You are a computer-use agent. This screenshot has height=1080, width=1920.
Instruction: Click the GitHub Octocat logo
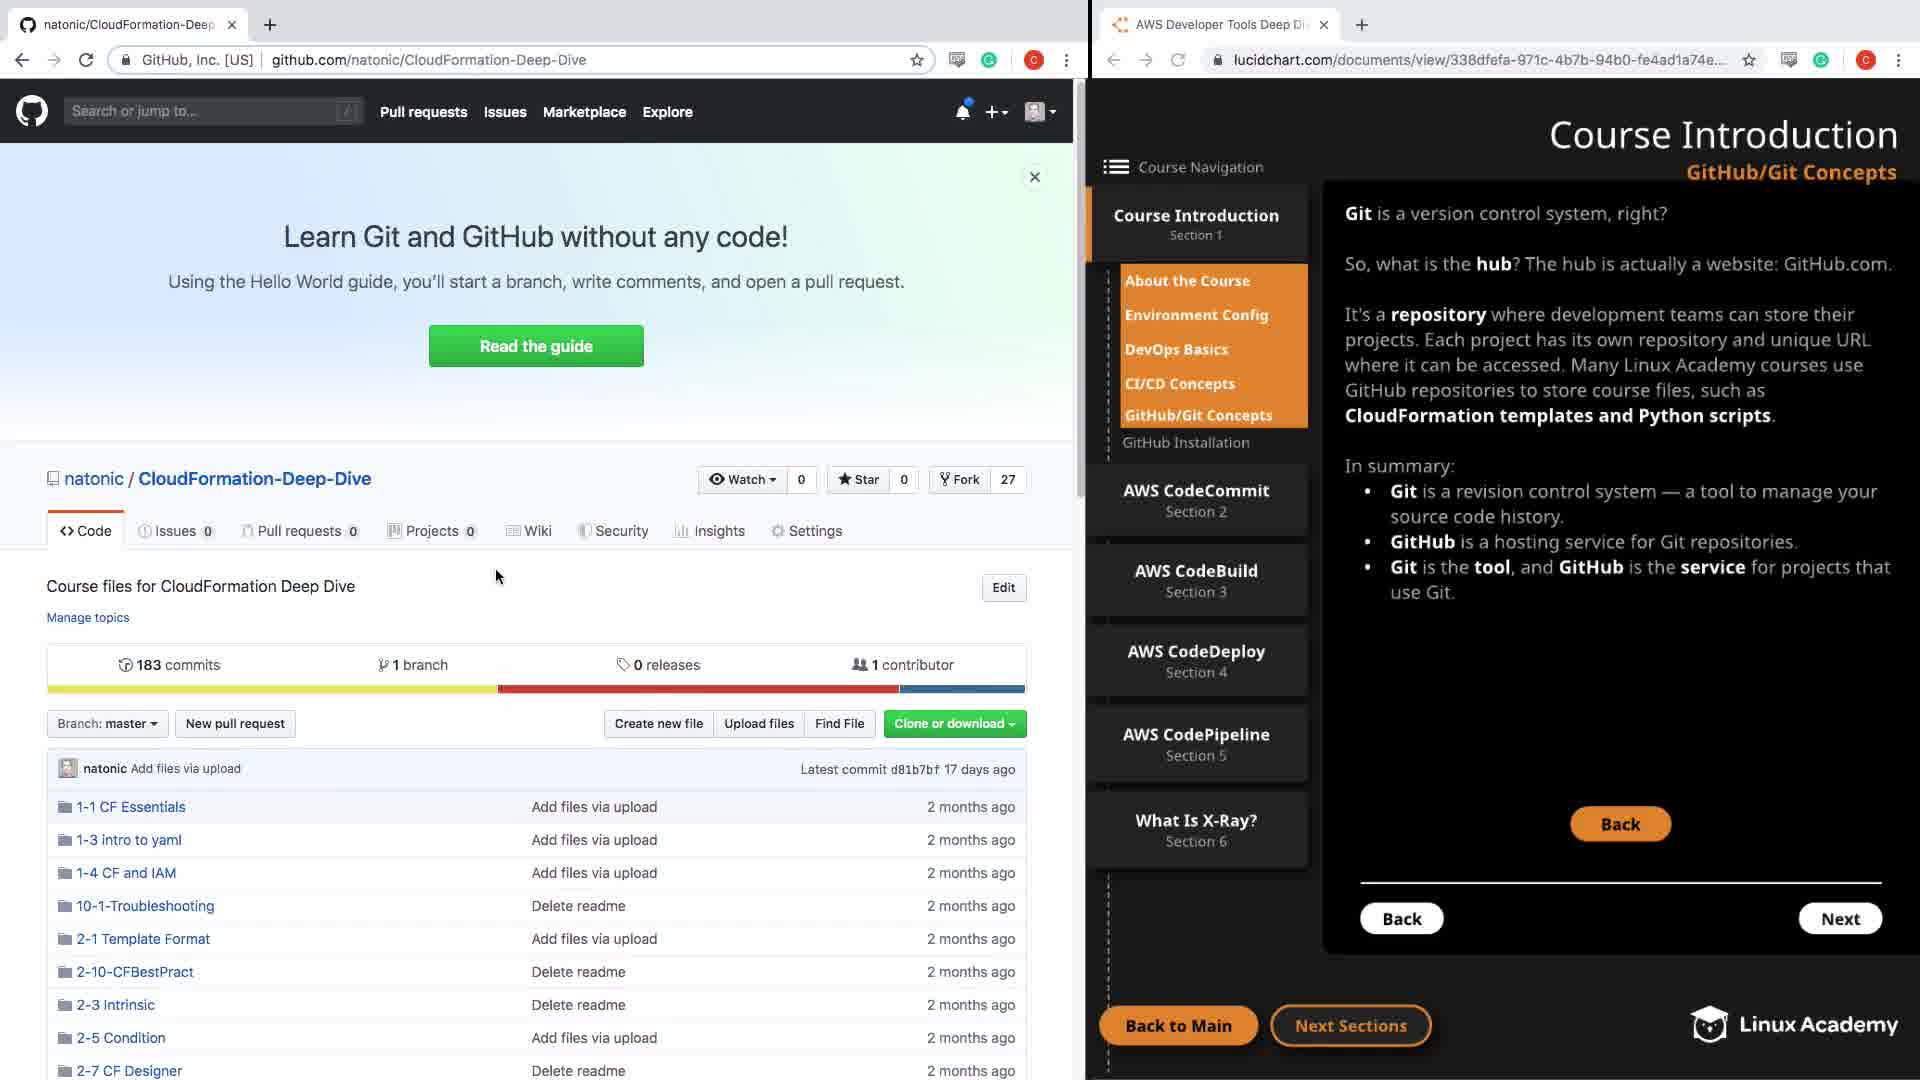tap(32, 111)
